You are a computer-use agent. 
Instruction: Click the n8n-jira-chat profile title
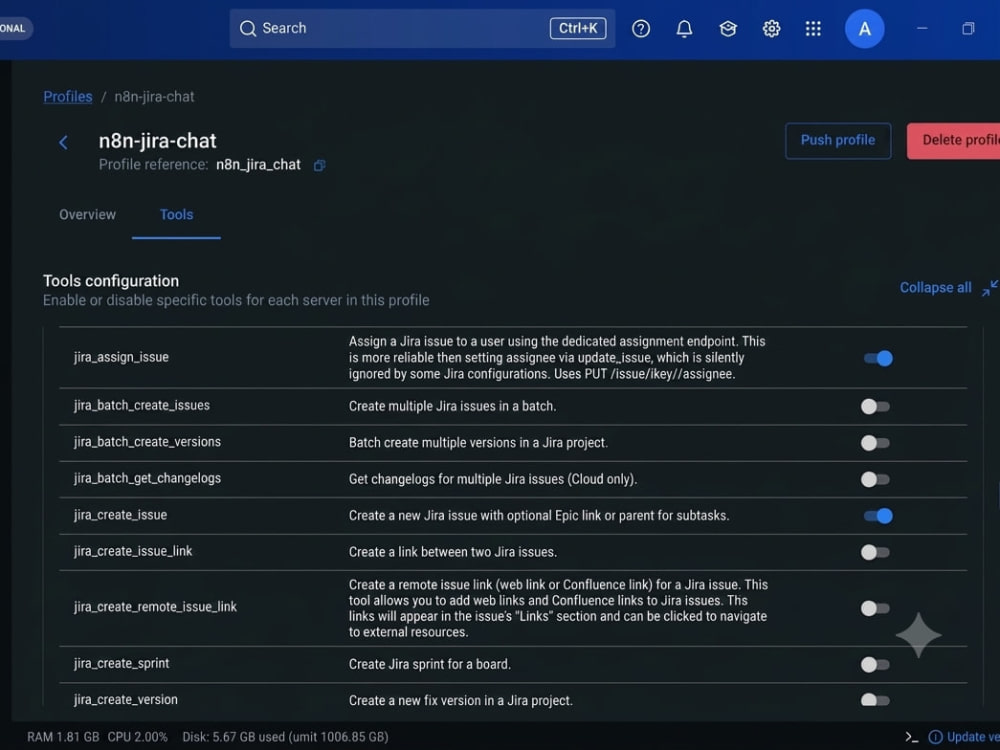(158, 141)
